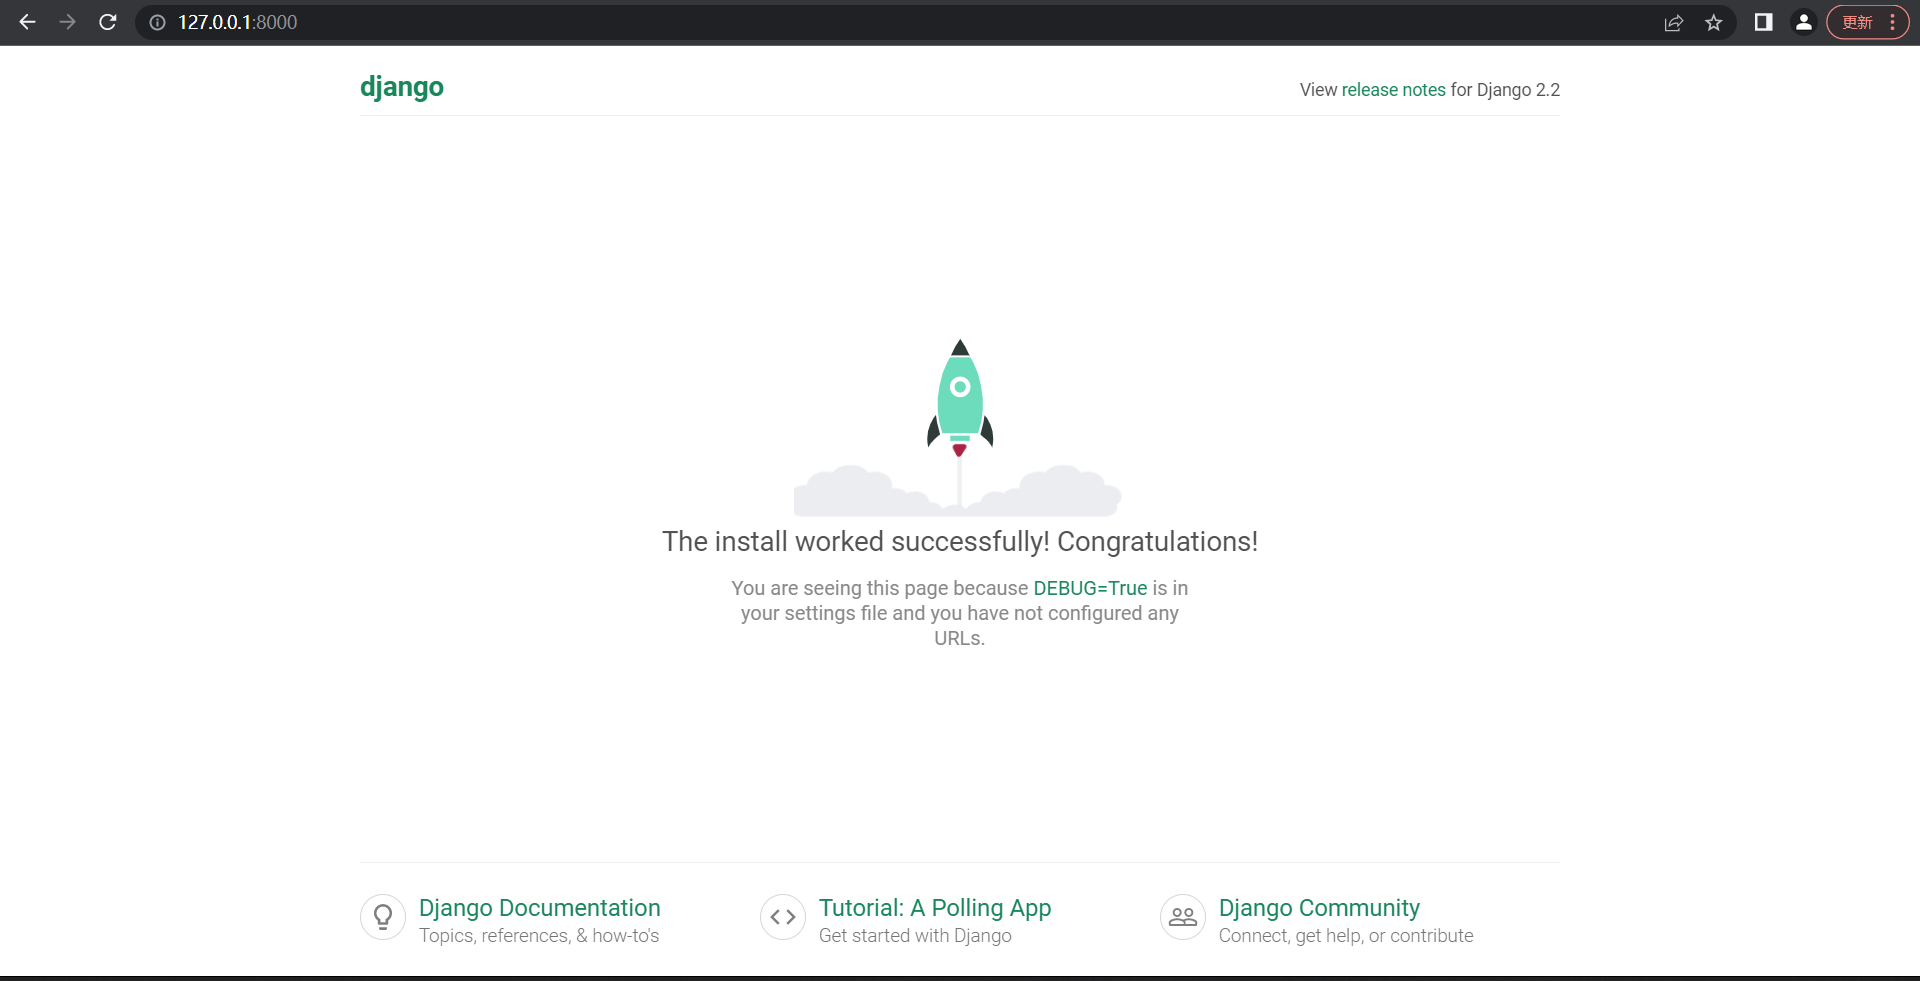Open Tutorial: A Polling App link

(935, 908)
